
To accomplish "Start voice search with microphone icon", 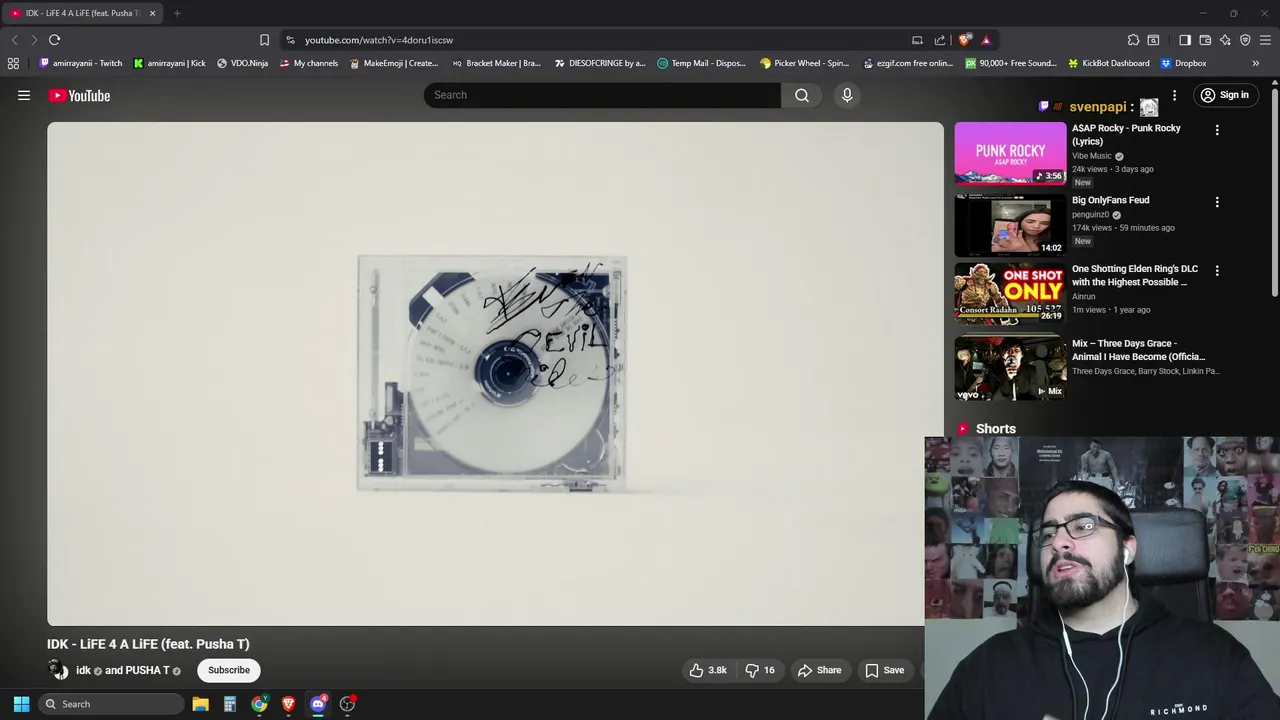I will [847, 95].
